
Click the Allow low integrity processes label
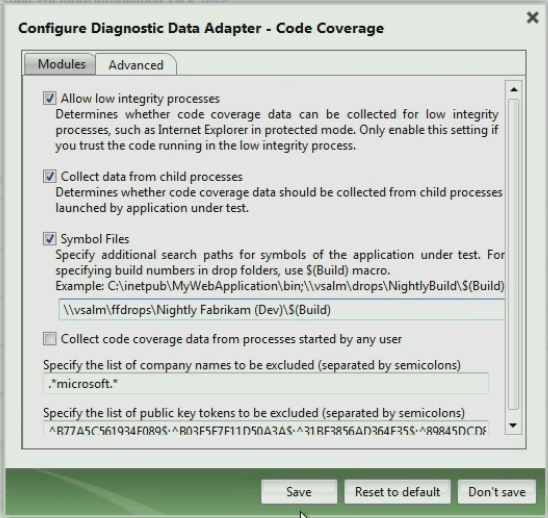pyautogui.click(x=140, y=99)
